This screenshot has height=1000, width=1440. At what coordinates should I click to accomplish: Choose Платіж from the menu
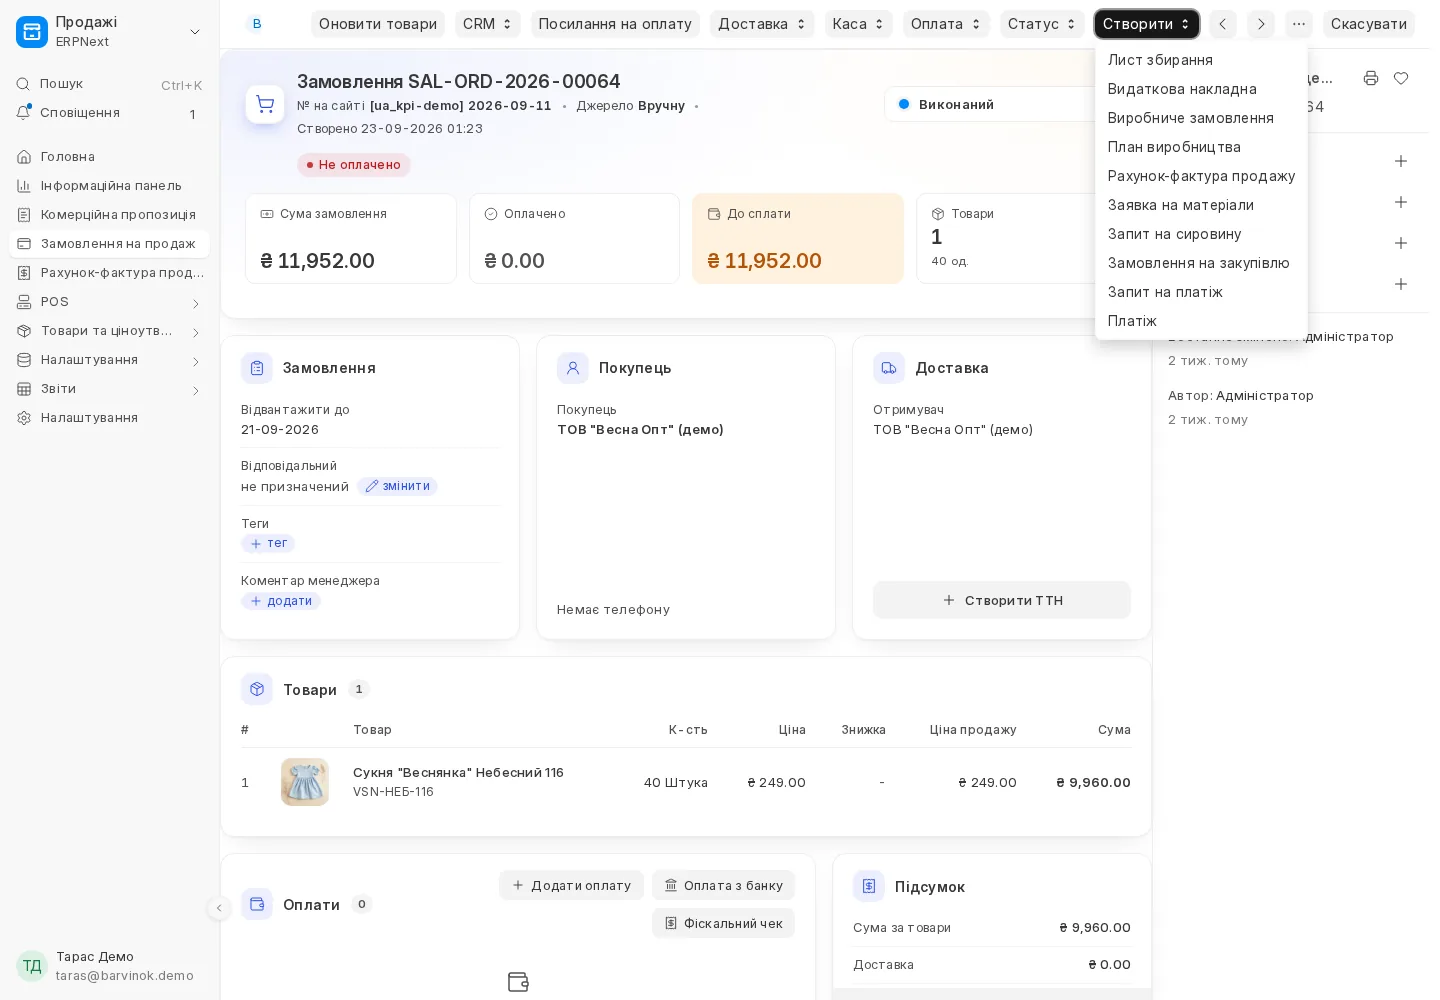coord(1201,321)
